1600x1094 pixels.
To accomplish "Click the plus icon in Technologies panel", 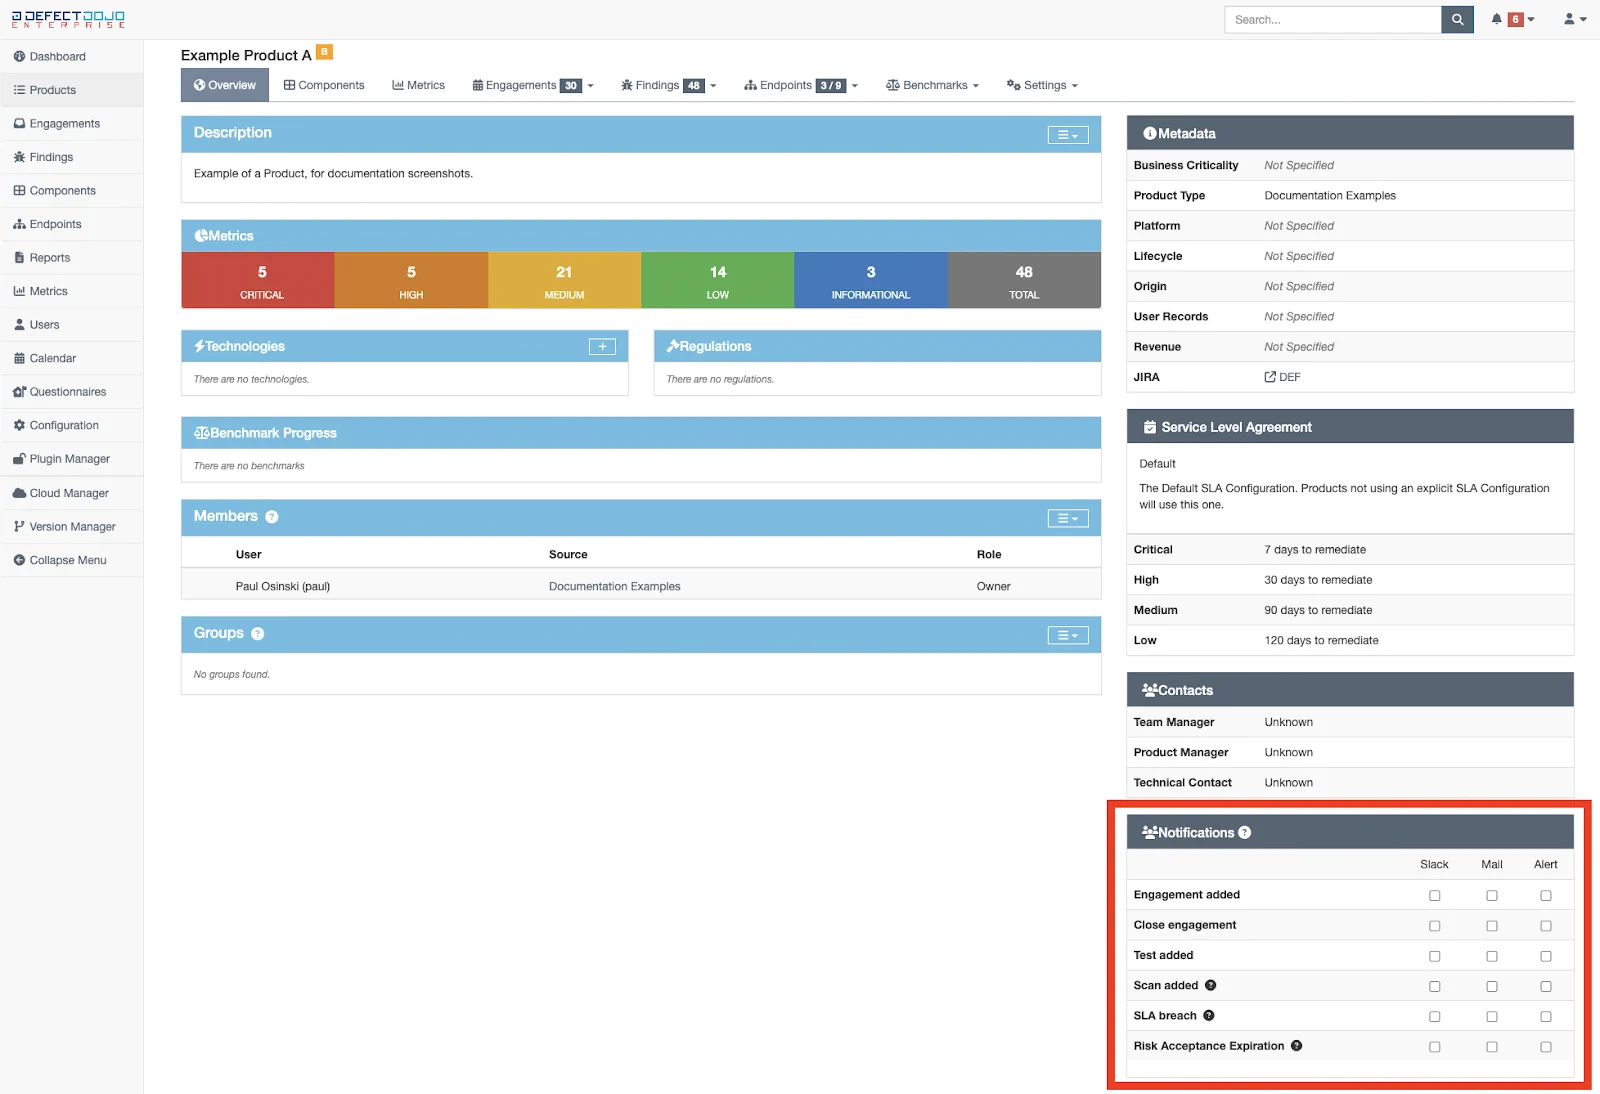I will click(x=602, y=347).
